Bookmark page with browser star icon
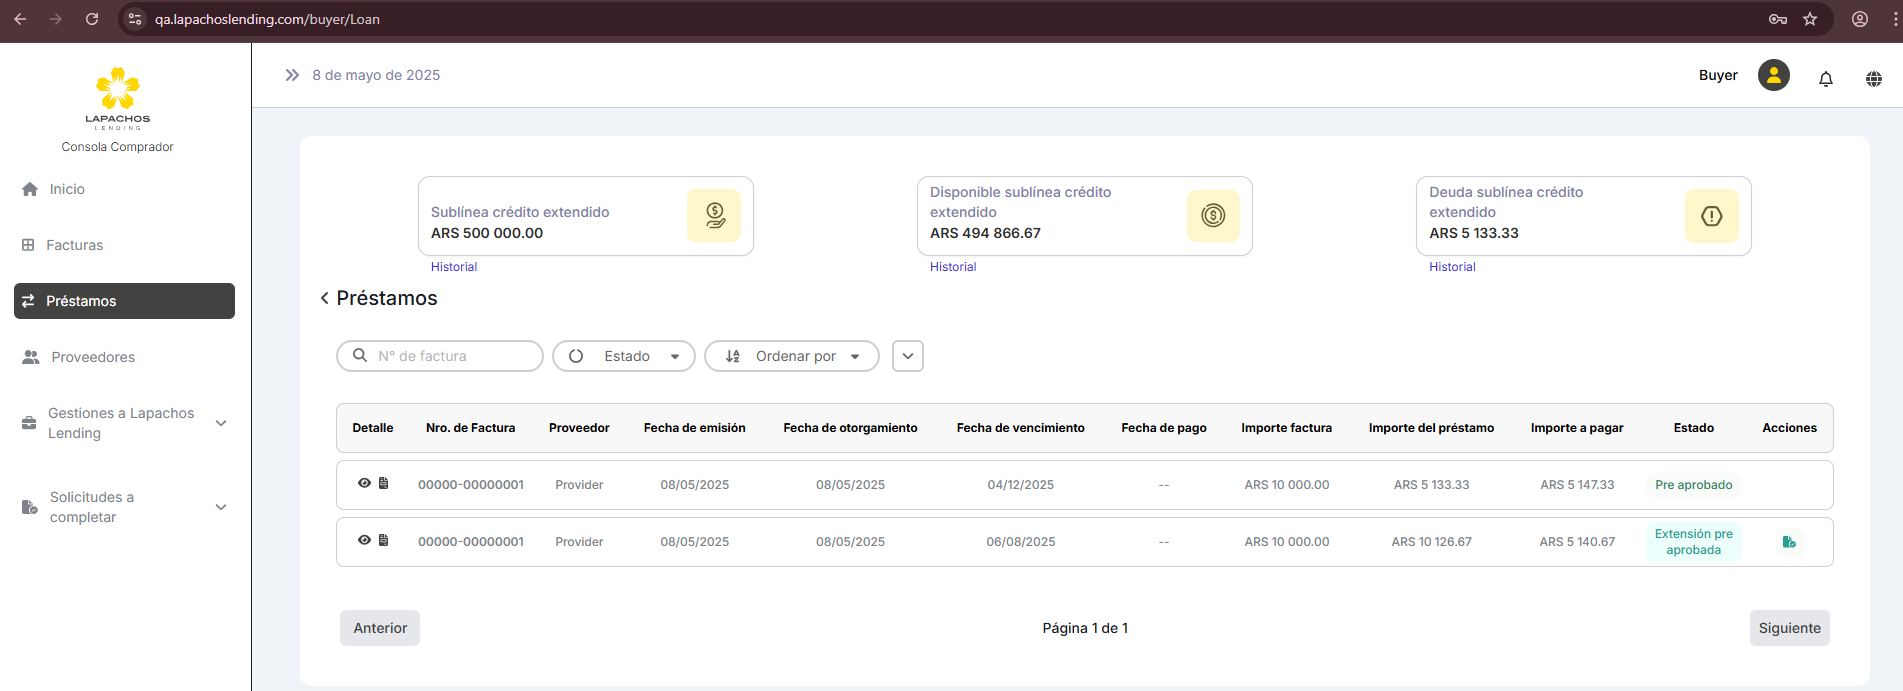Viewport: 1903px width, 691px height. [1810, 19]
